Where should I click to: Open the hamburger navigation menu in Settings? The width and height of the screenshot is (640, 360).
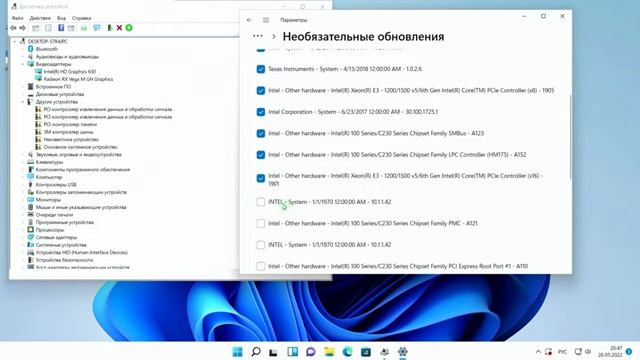(x=266, y=20)
